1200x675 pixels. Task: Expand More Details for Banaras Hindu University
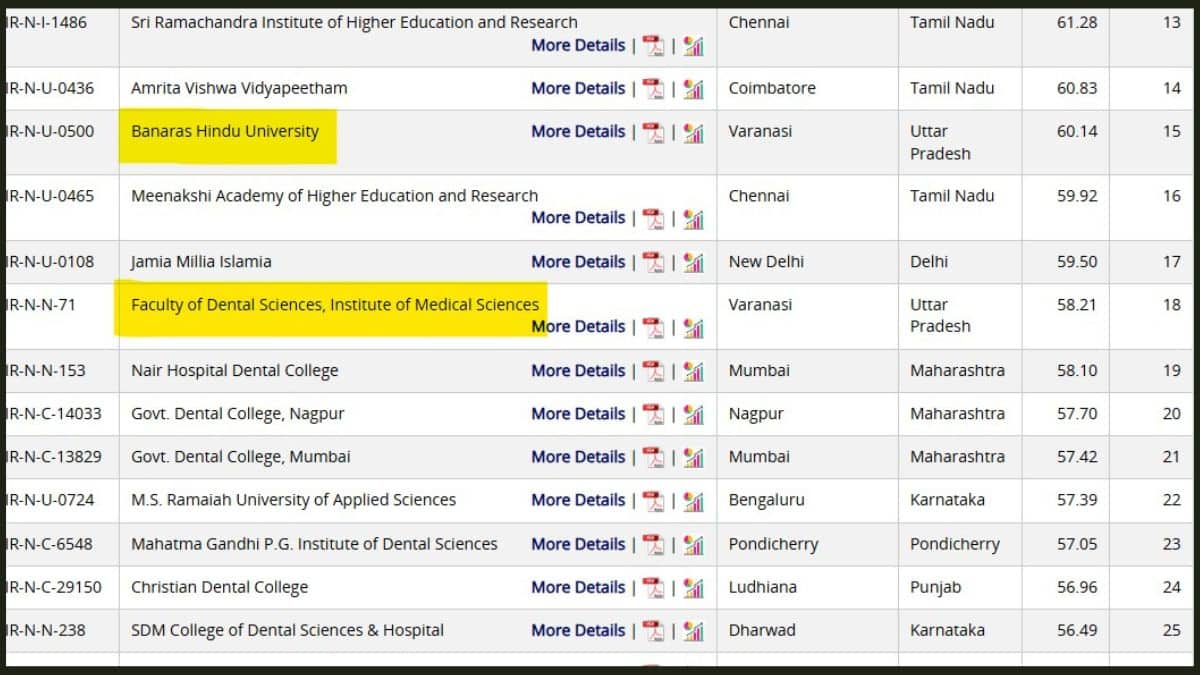click(578, 131)
